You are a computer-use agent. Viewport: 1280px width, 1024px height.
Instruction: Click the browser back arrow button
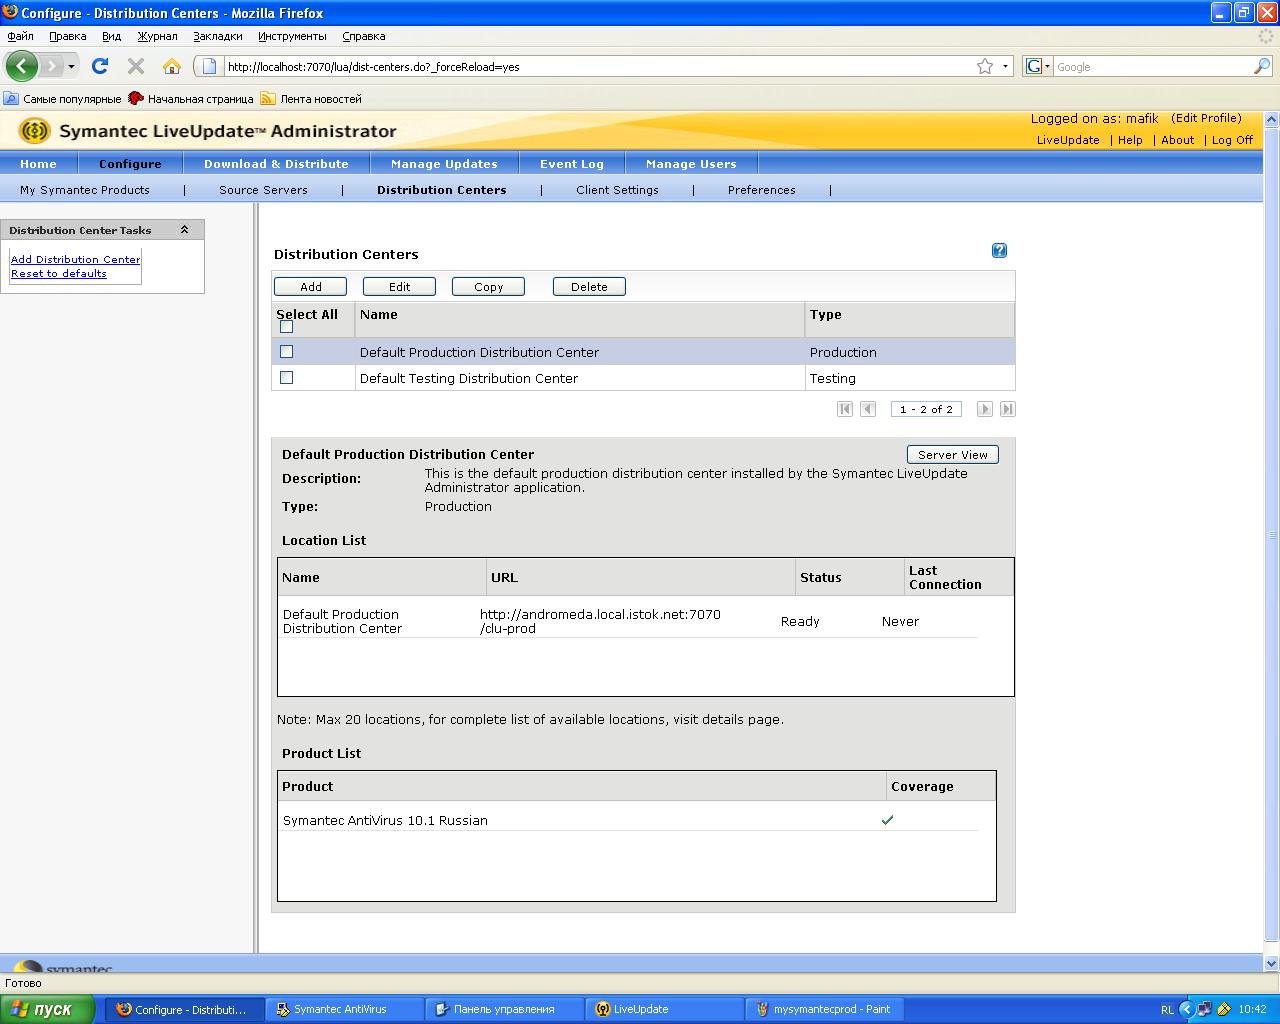click(x=22, y=66)
